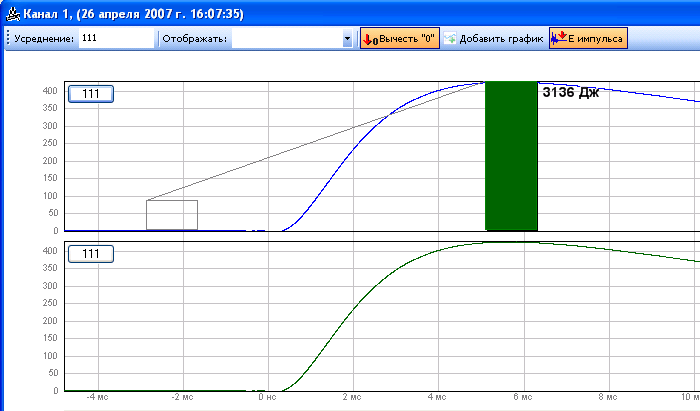Screen dimensions: 700x411
Task: Click the 4 мс time axis label
Action: coord(437,397)
